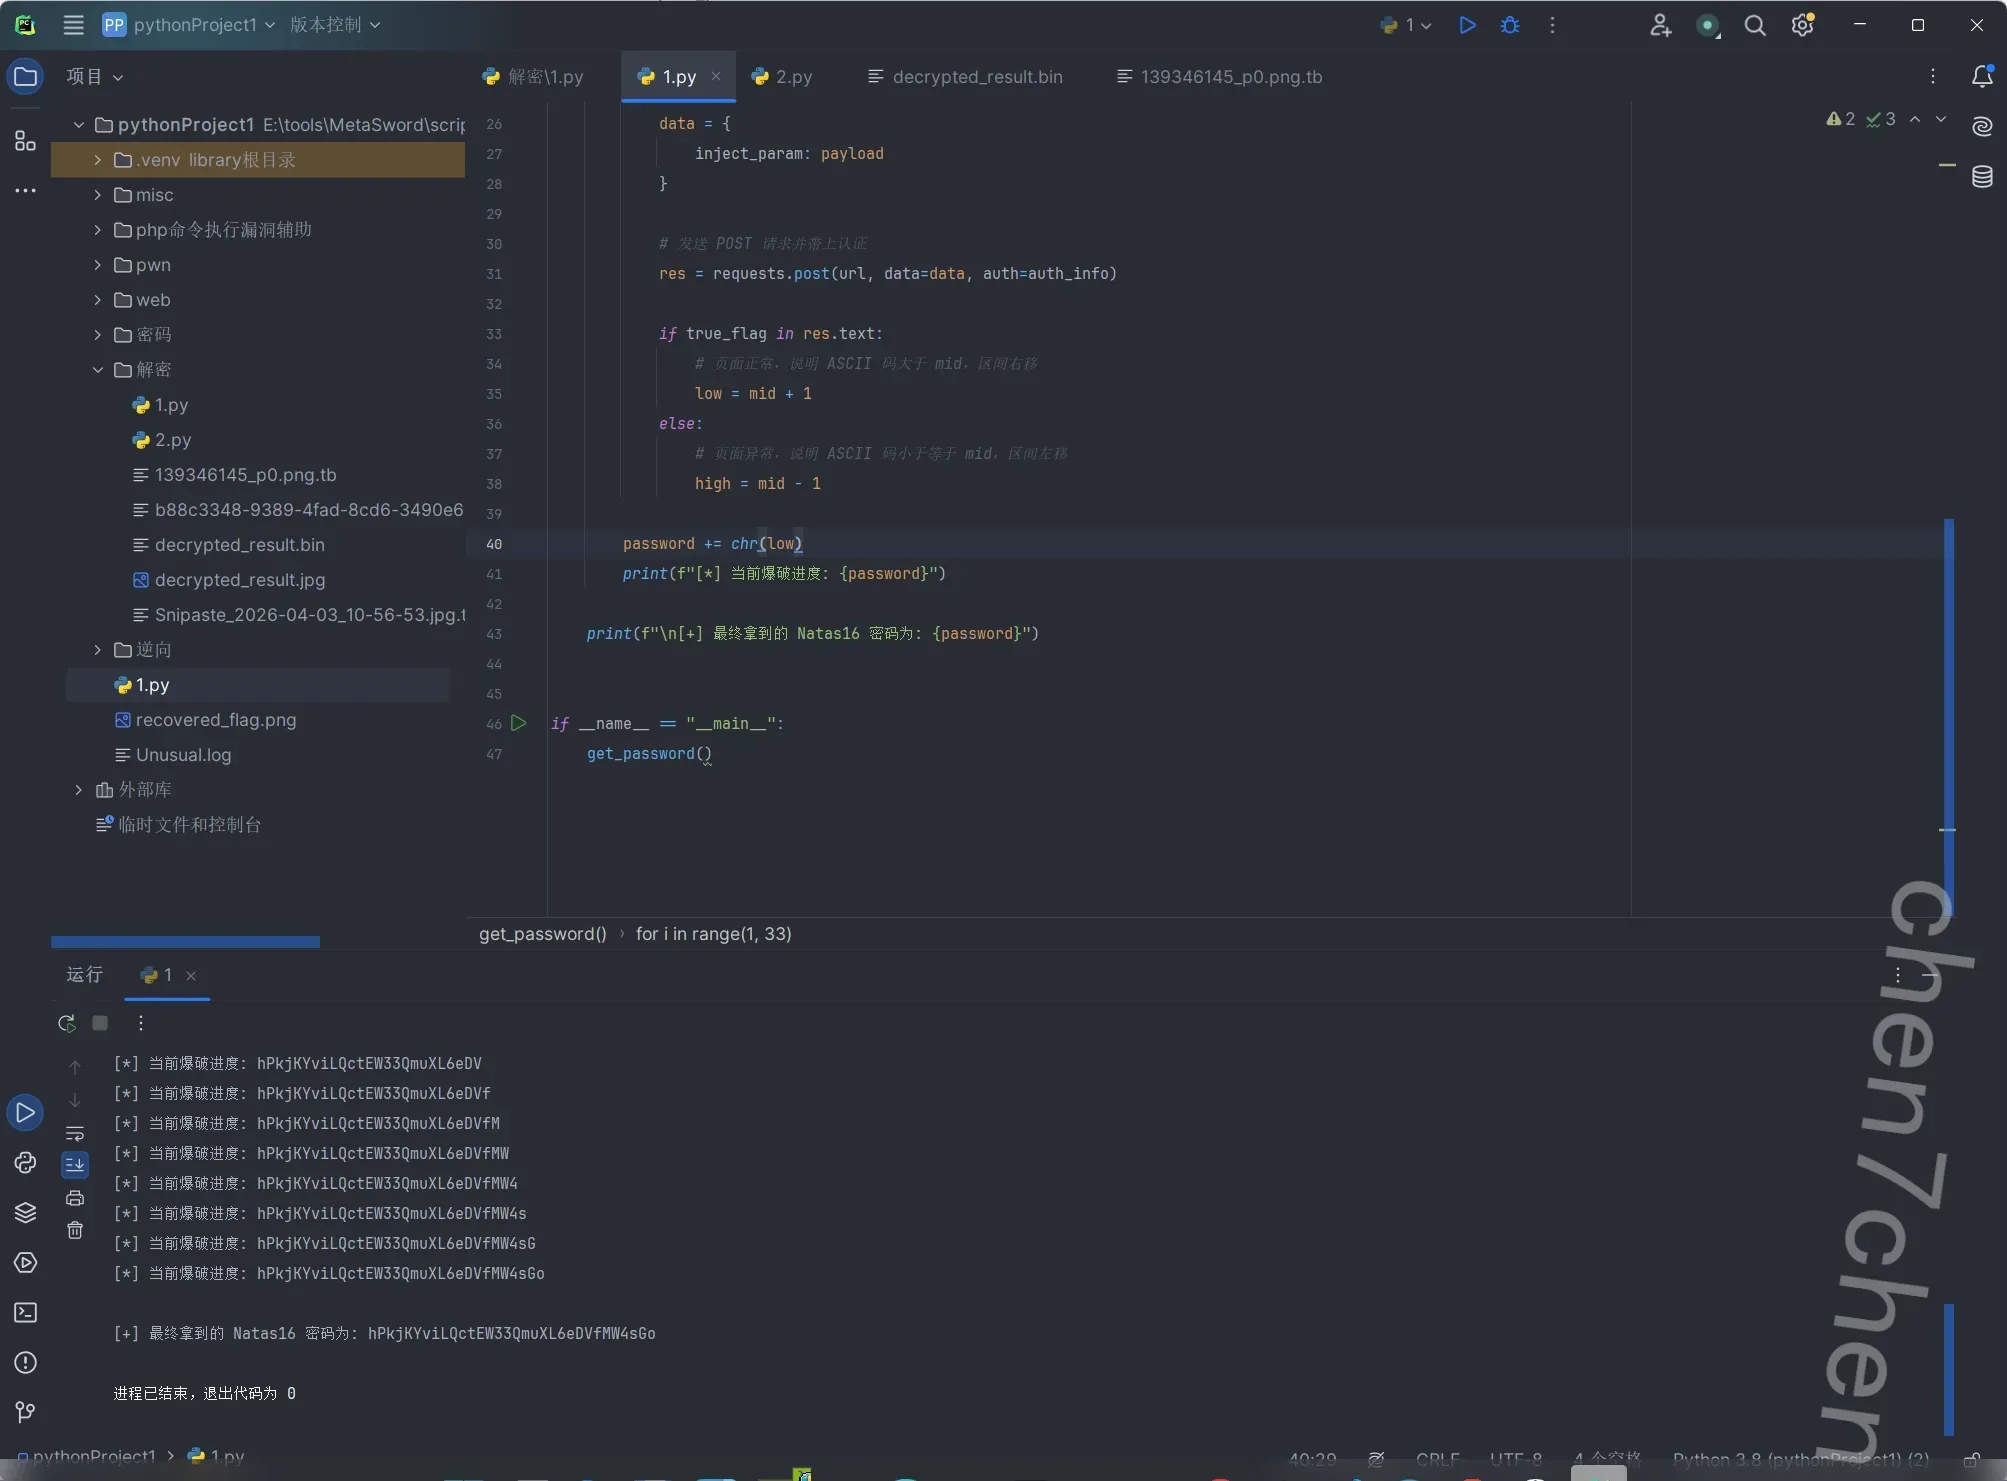Click the Debug bug icon in toolbar

pyautogui.click(x=1510, y=25)
